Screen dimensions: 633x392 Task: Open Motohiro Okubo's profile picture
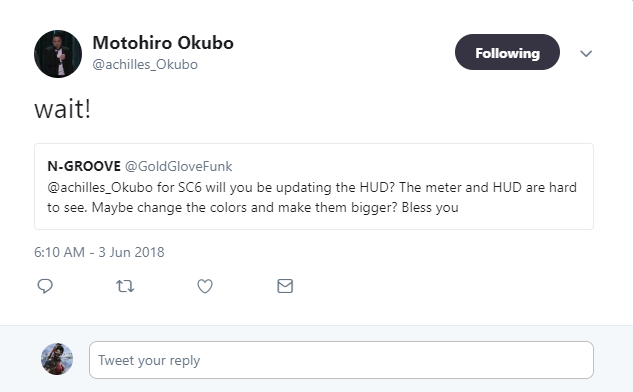[58, 54]
